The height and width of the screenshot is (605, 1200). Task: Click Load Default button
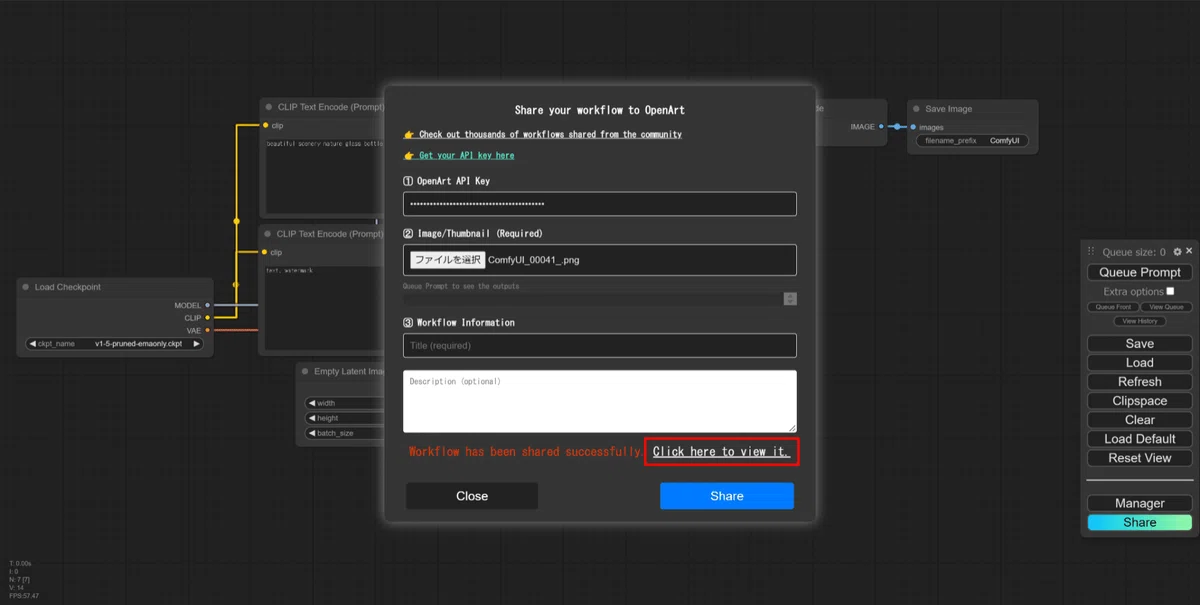point(1140,439)
